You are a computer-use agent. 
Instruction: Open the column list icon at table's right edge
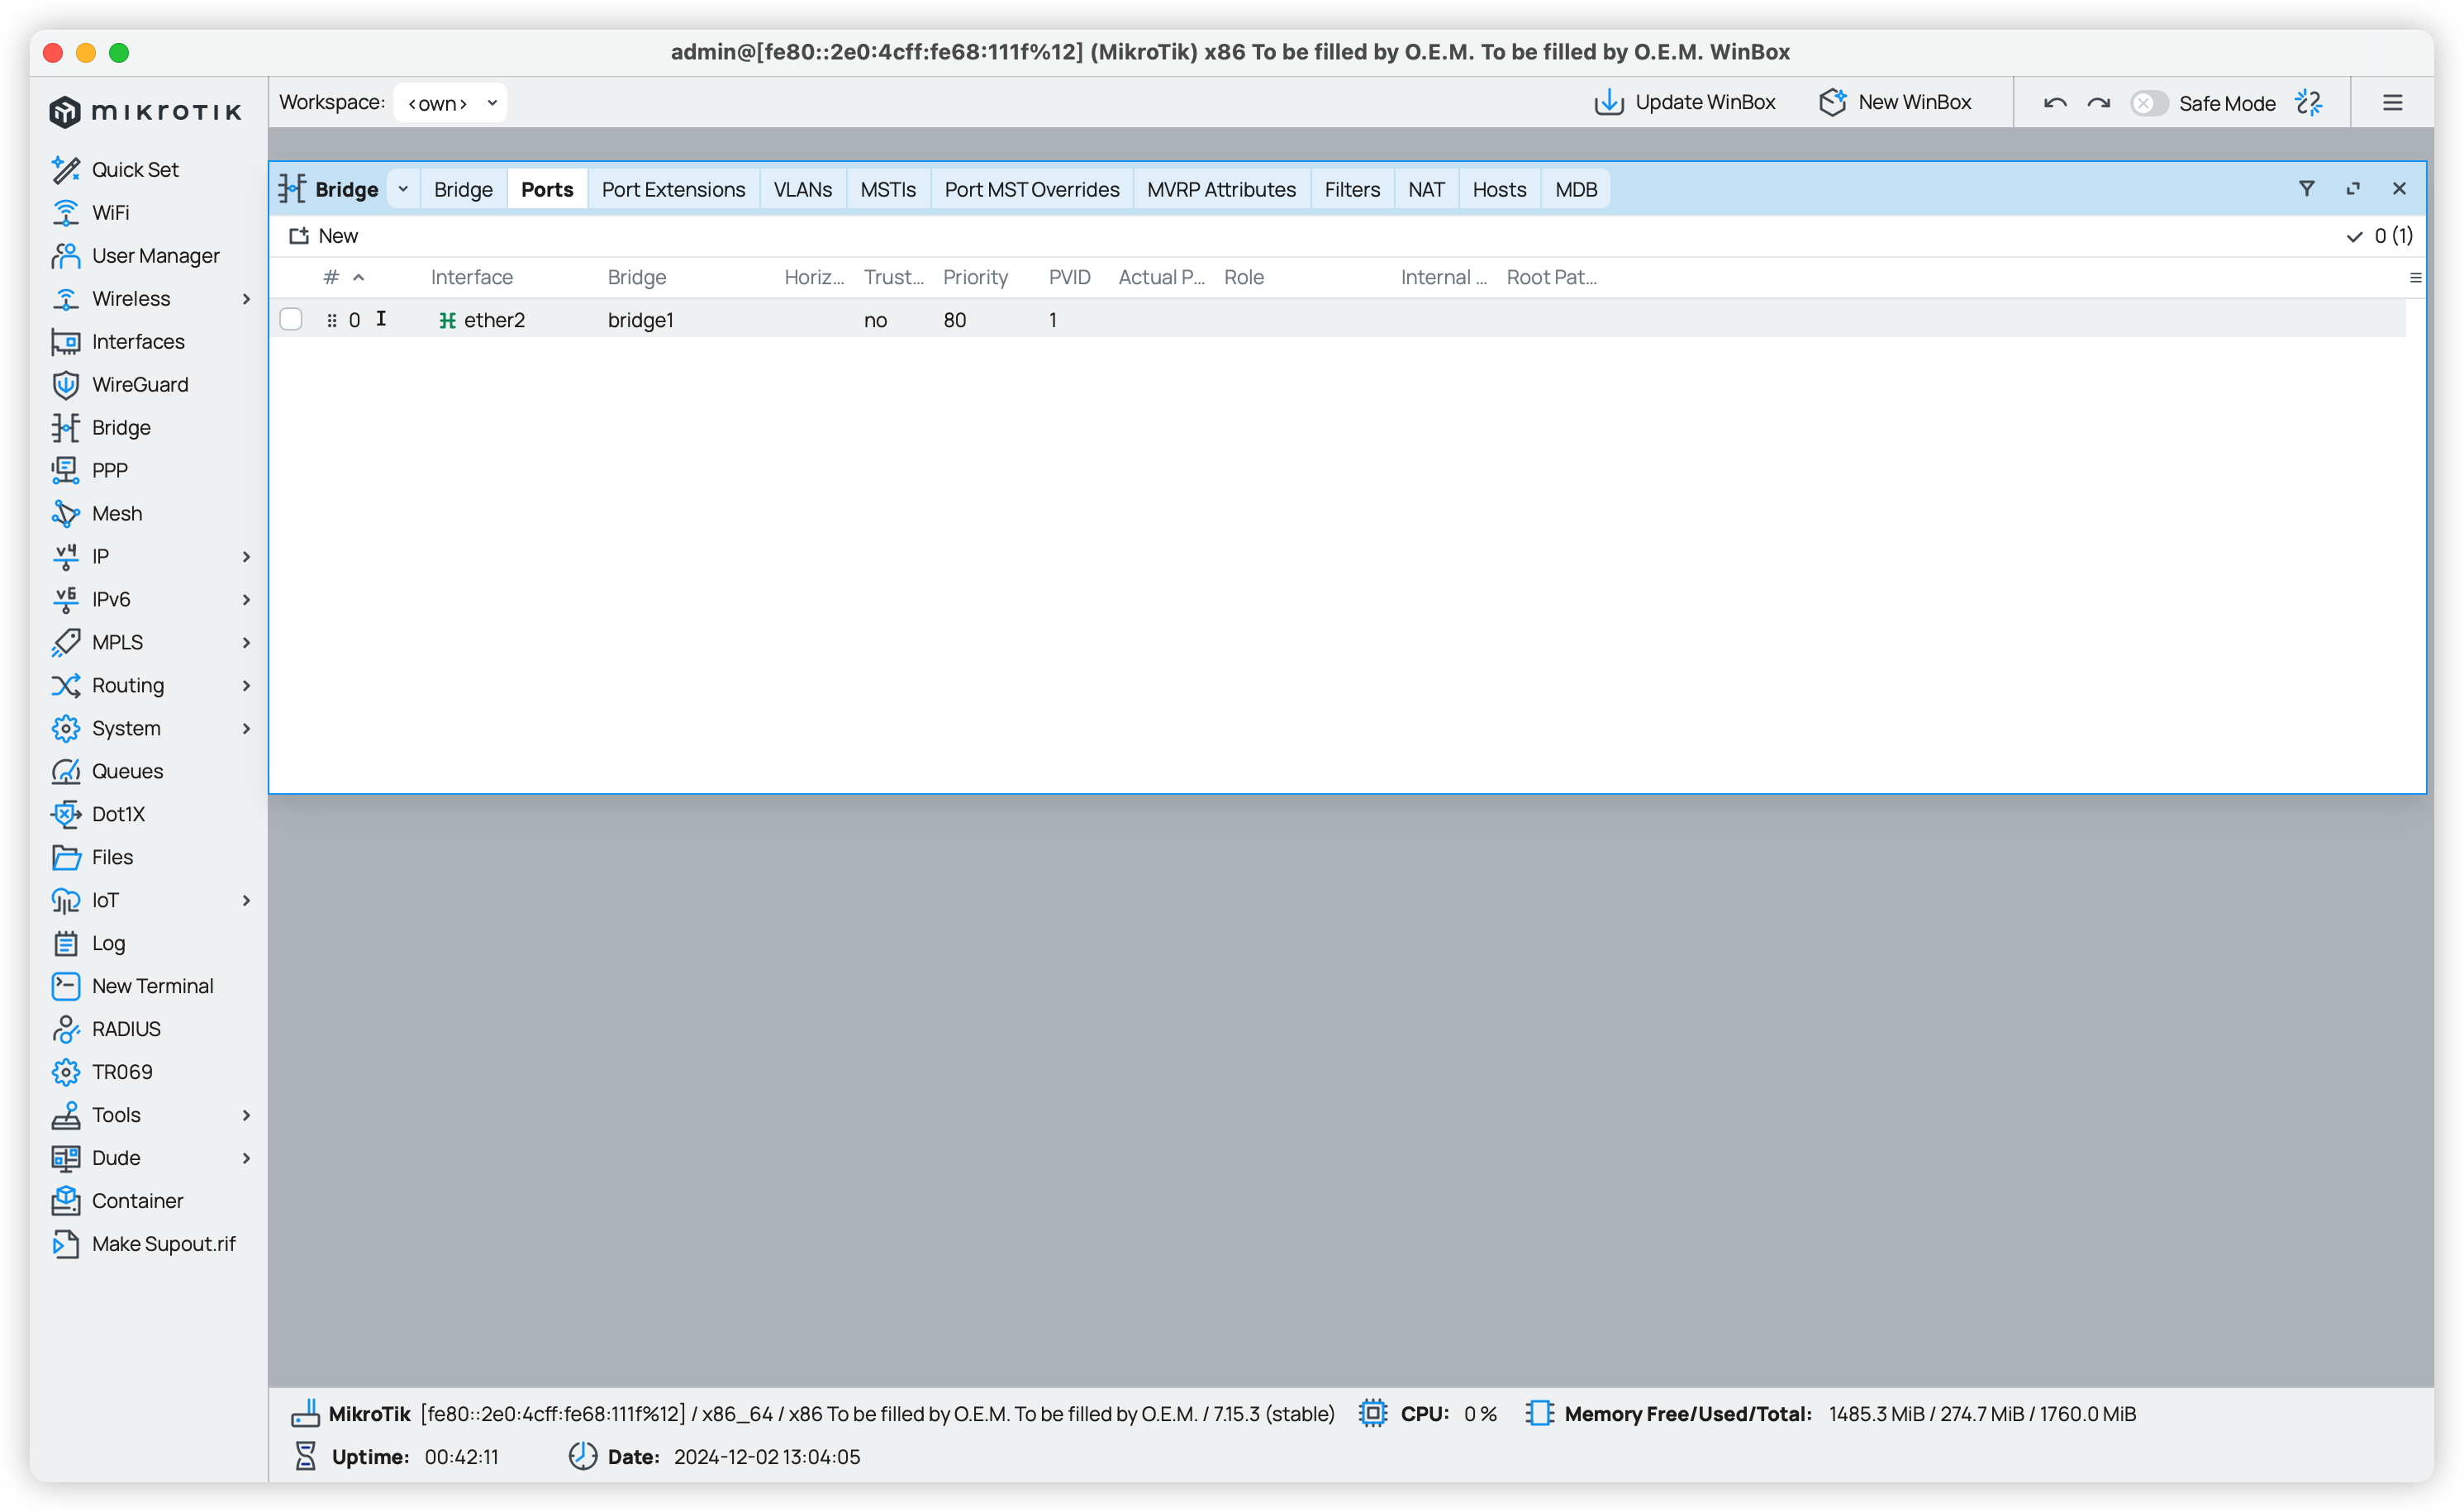click(x=2415, y=278)
